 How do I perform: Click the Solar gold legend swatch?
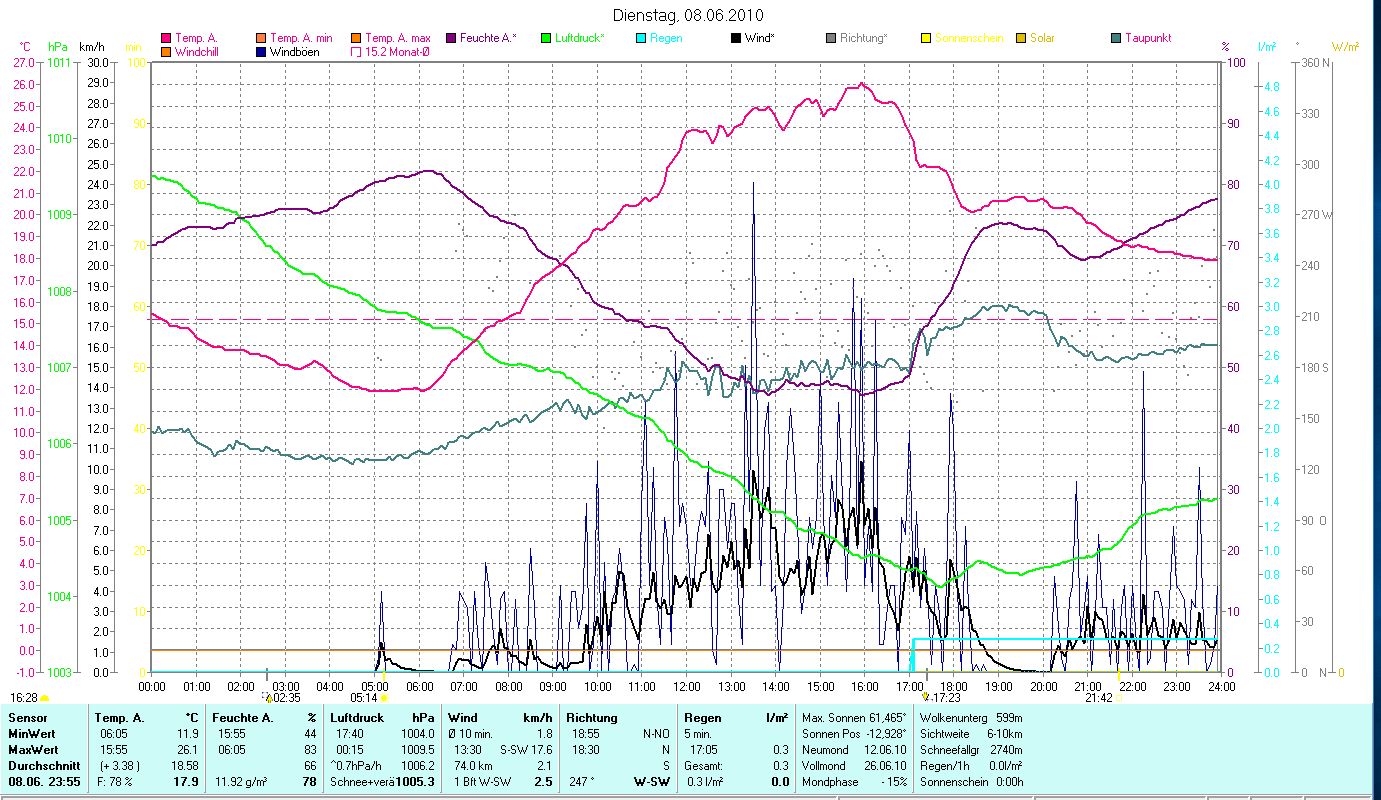pos(1021,38)
